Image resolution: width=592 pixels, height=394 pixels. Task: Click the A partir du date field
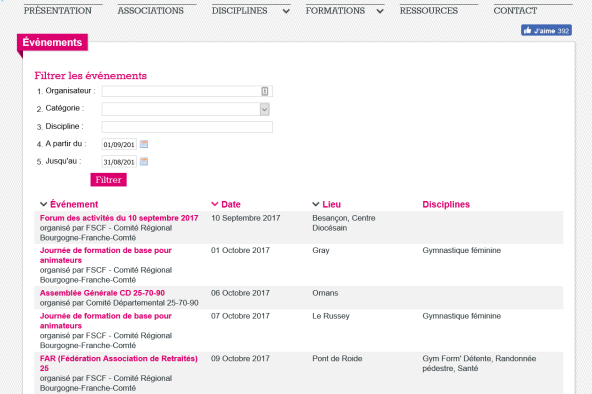point(119,144)
